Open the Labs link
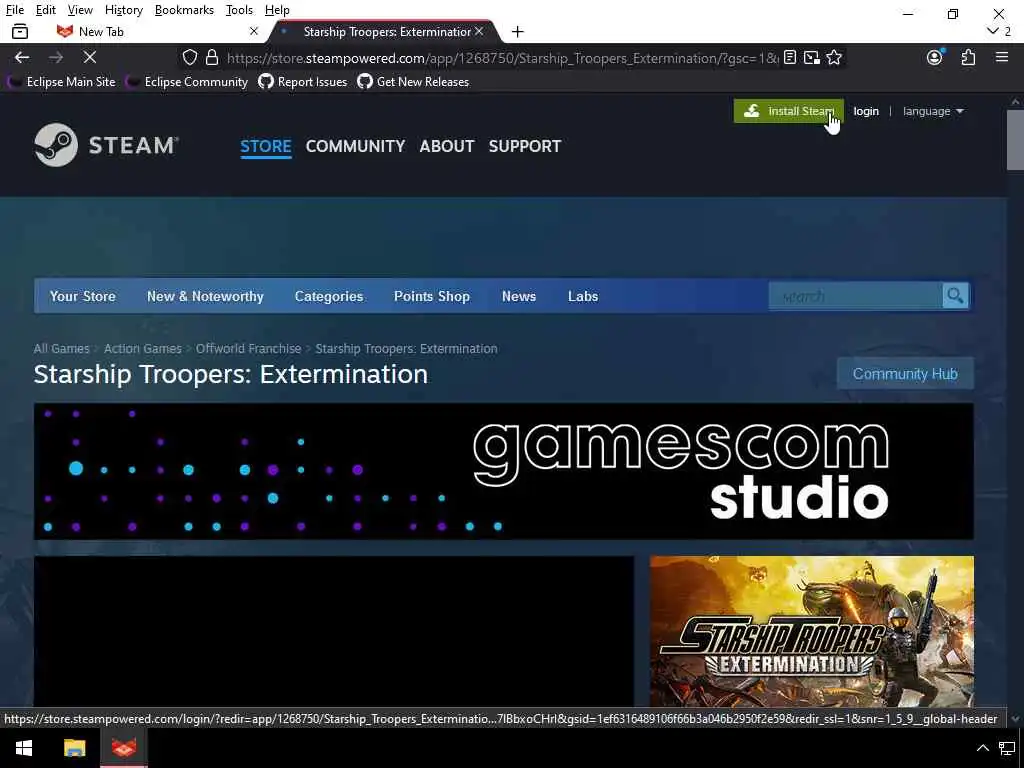 click(583, 296)
